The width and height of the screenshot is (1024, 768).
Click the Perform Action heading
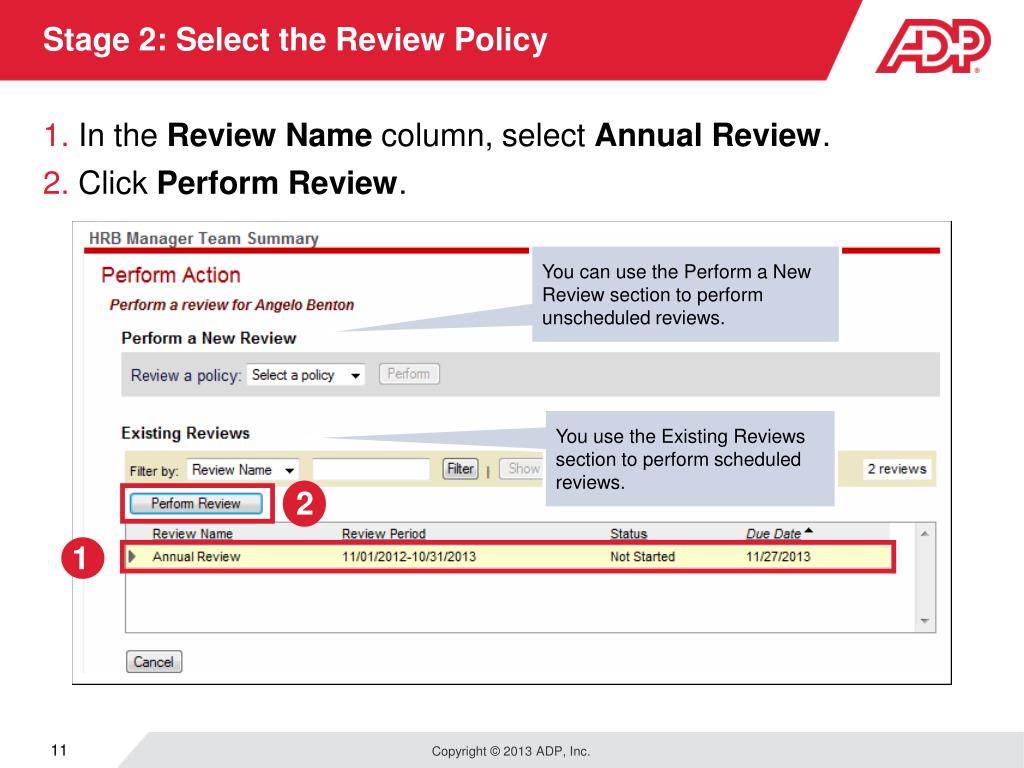click(171, 275)
